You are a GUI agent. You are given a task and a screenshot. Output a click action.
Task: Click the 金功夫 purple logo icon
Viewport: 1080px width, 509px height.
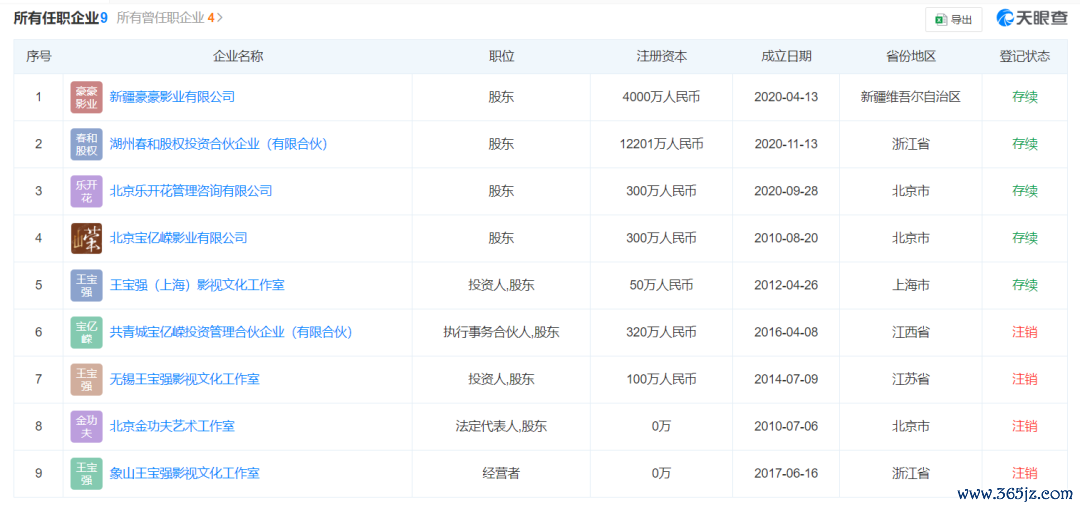[86, 426]
